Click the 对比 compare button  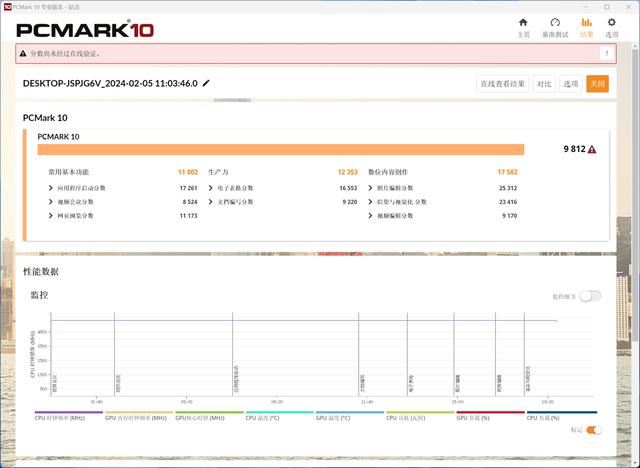544,84
